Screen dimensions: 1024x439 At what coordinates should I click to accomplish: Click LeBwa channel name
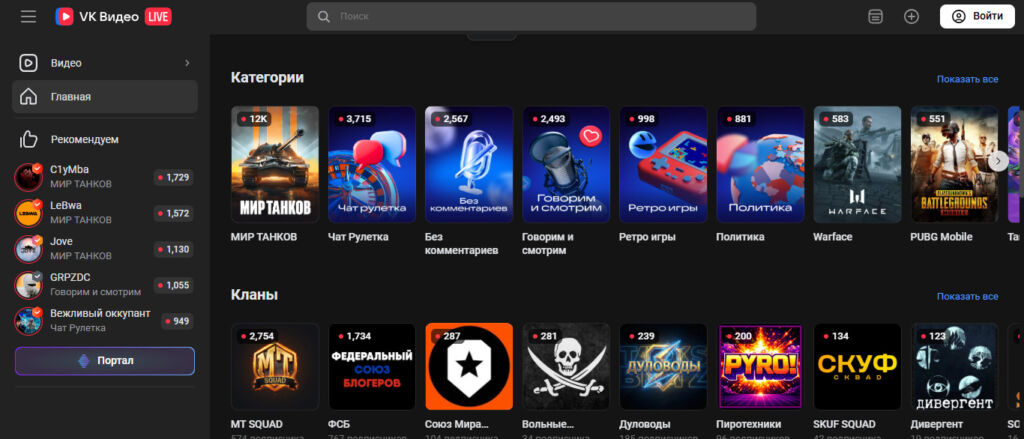(66, 206)
